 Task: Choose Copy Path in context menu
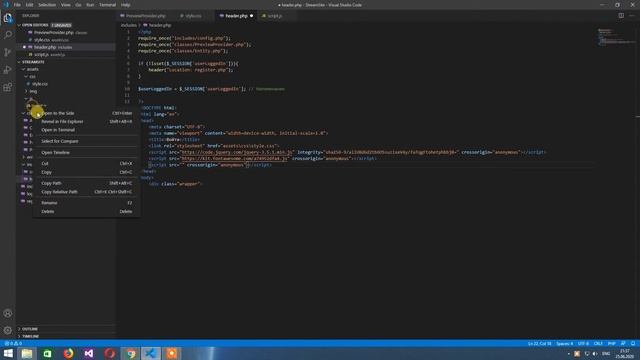(x=87, y=183)
